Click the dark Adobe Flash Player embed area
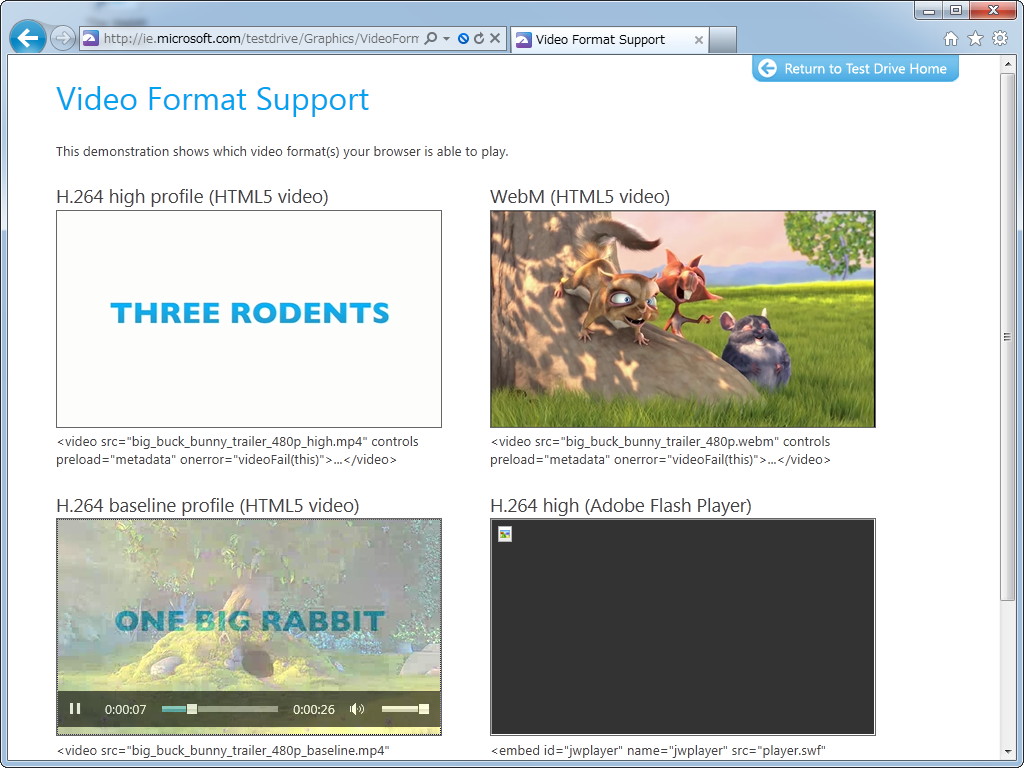The width and height of the screenshot is (1024, 768). coord(682,627)
